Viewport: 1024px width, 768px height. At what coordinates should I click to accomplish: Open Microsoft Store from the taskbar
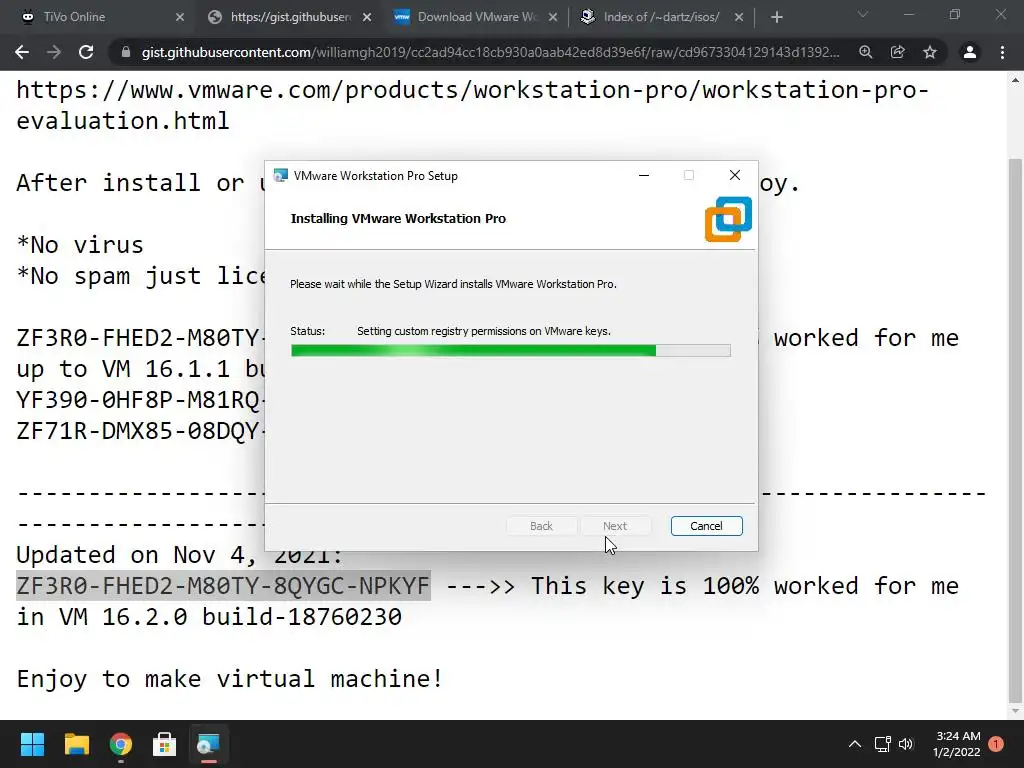[165, 744]
